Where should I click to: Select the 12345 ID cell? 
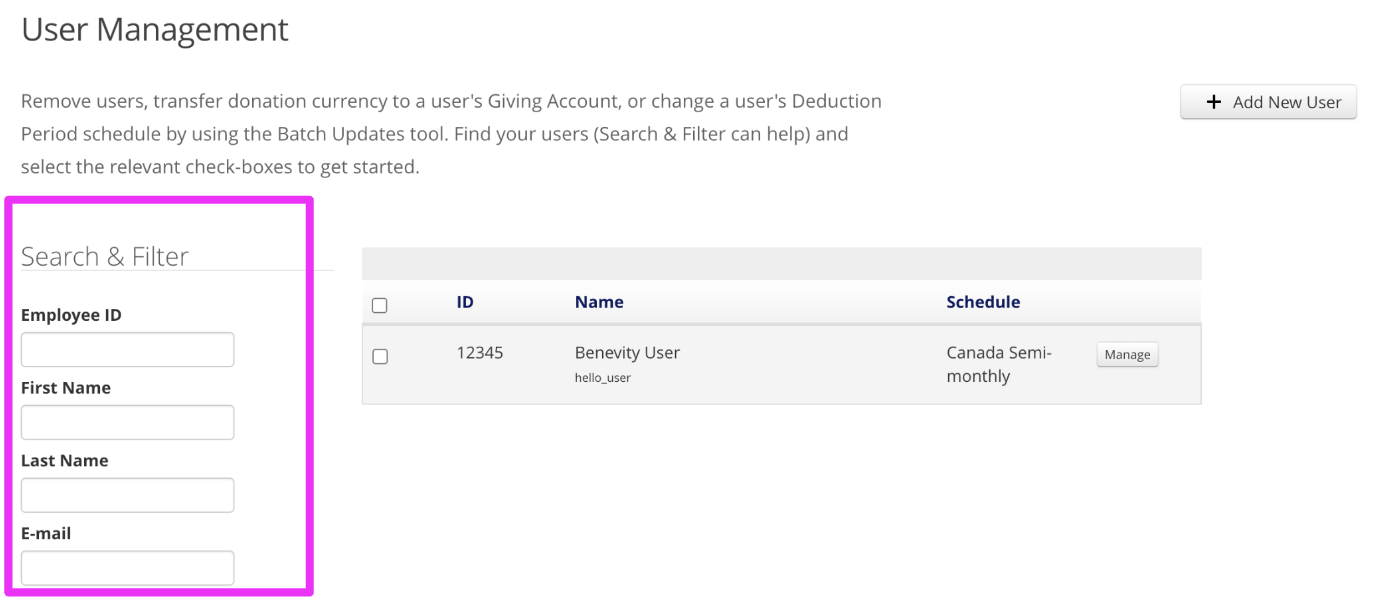point(480,353)
